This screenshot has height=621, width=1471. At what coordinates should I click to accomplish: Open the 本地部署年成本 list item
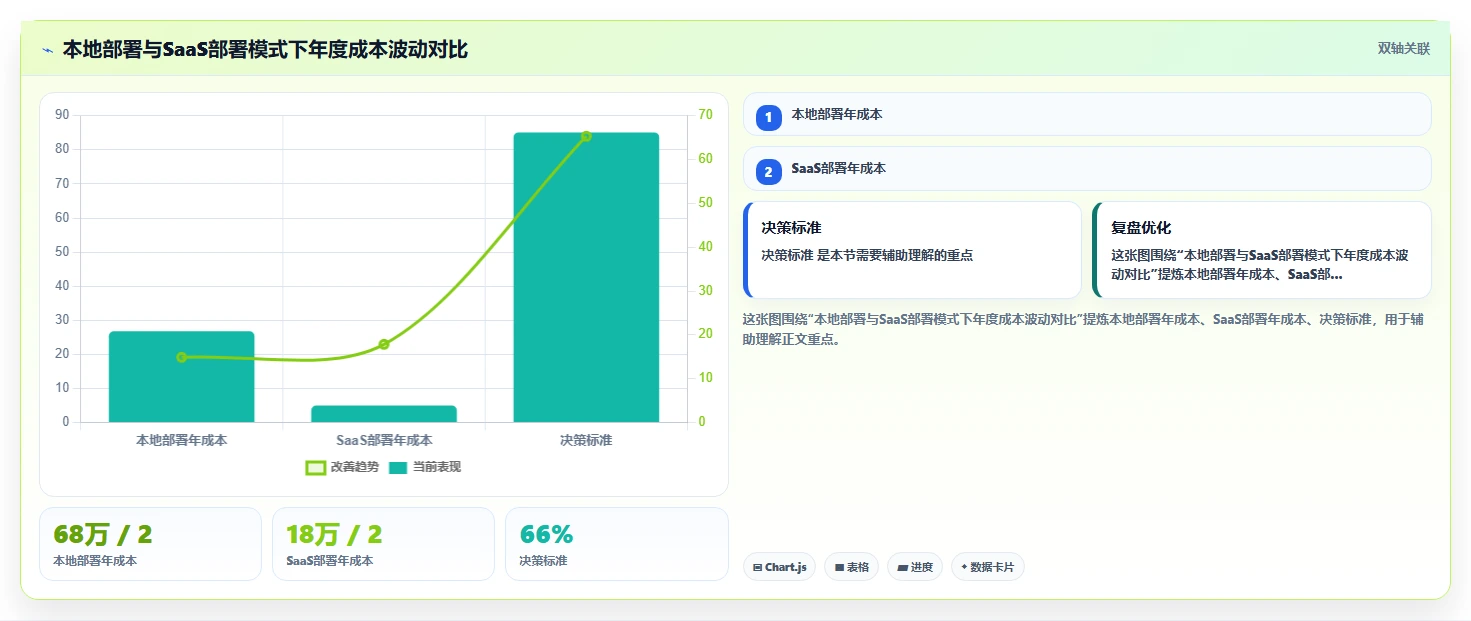click(x=1087, y=114)
